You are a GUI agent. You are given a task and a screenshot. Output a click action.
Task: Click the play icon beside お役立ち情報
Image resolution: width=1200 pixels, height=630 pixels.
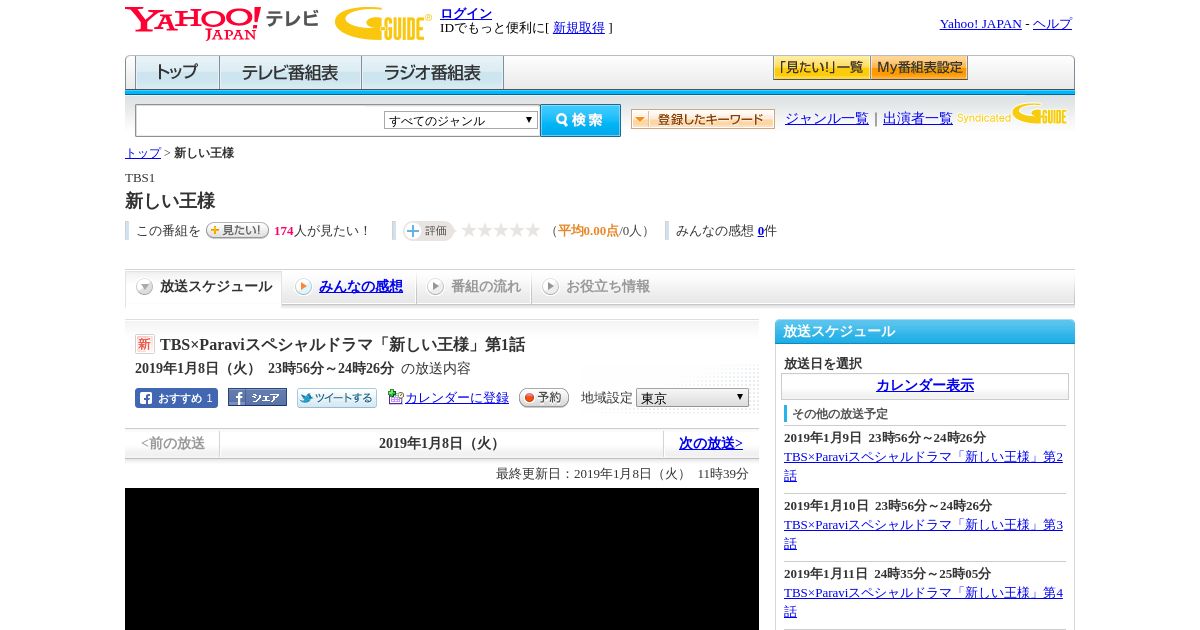click(550, 287)
